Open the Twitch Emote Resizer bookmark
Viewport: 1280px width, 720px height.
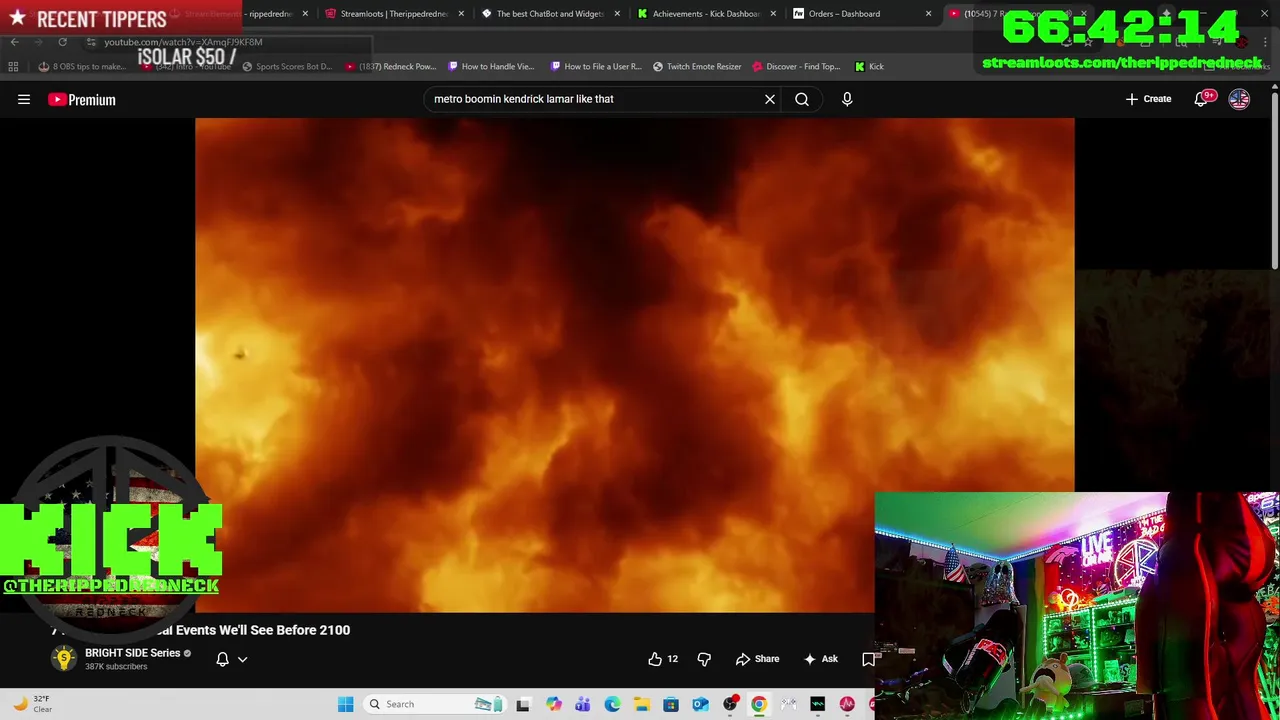[697, 66]
